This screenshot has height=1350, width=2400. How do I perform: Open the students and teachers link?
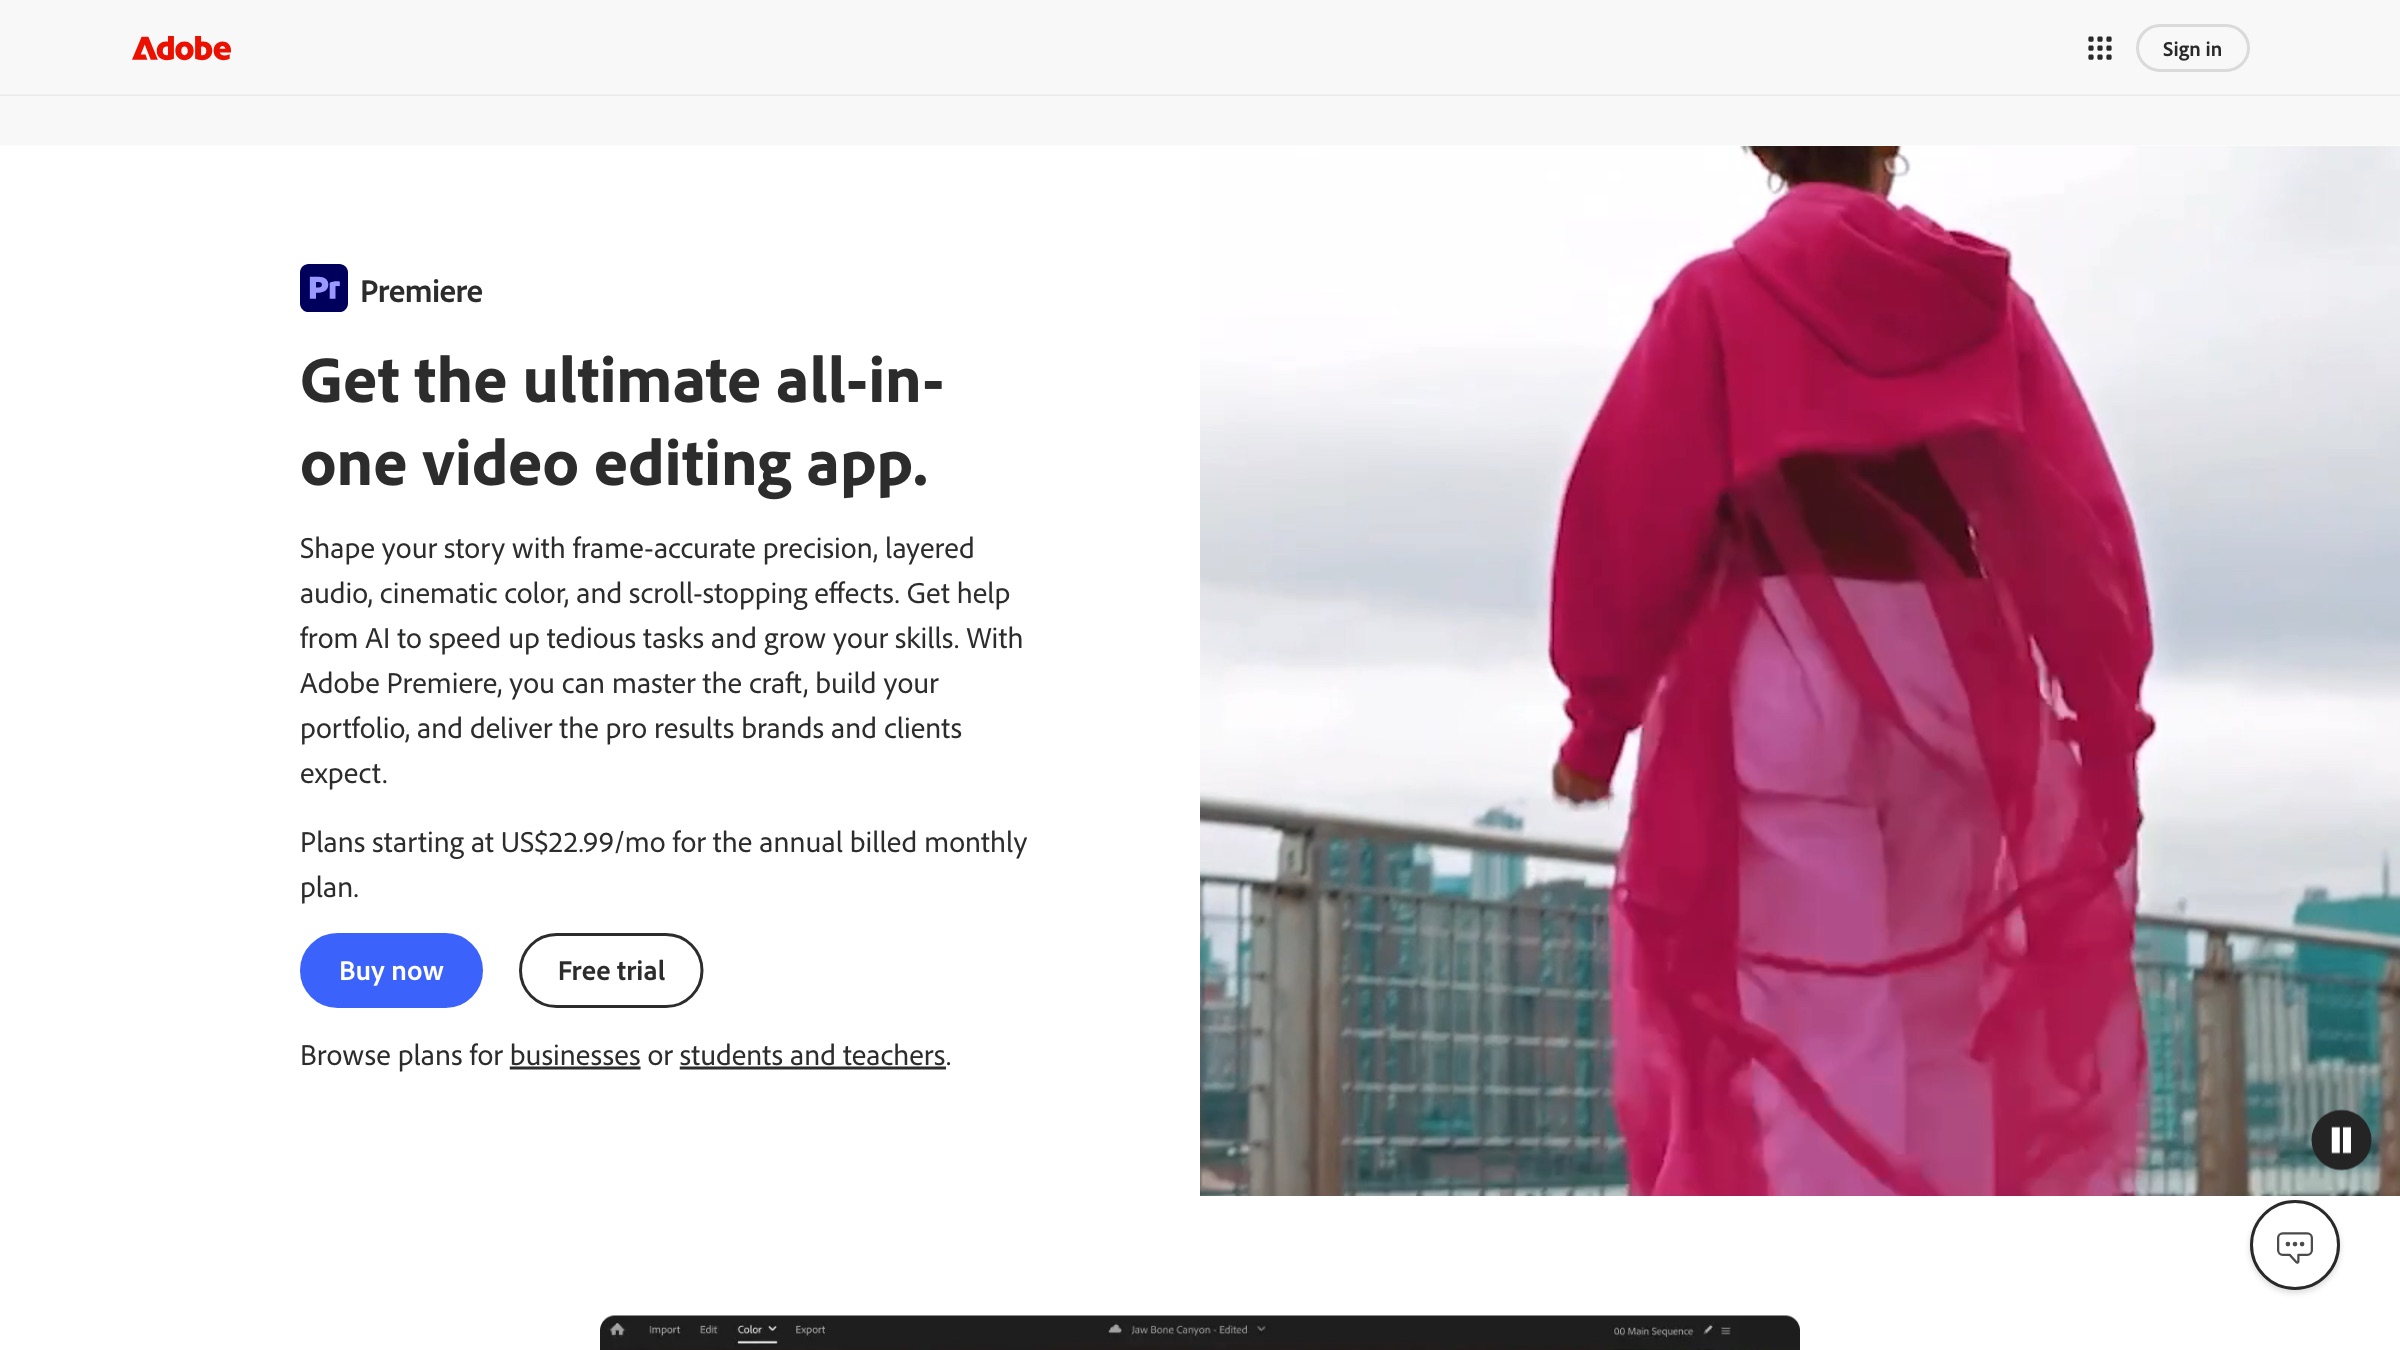pos(812,1055)
